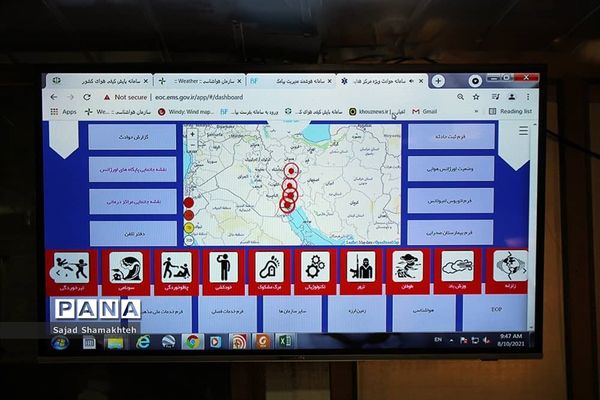Open the emergency bases location map button
600x400 pixels.
(132, 169)
